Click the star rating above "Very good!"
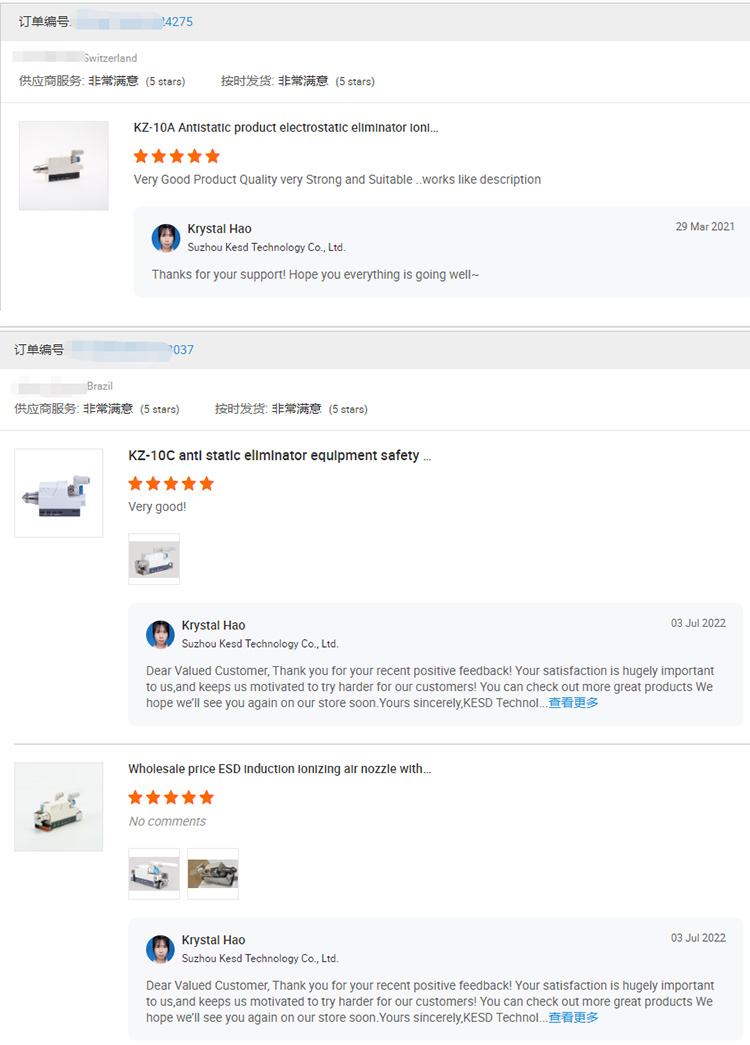This screenshot has width=750, height=1045. [x=171, y=484]
